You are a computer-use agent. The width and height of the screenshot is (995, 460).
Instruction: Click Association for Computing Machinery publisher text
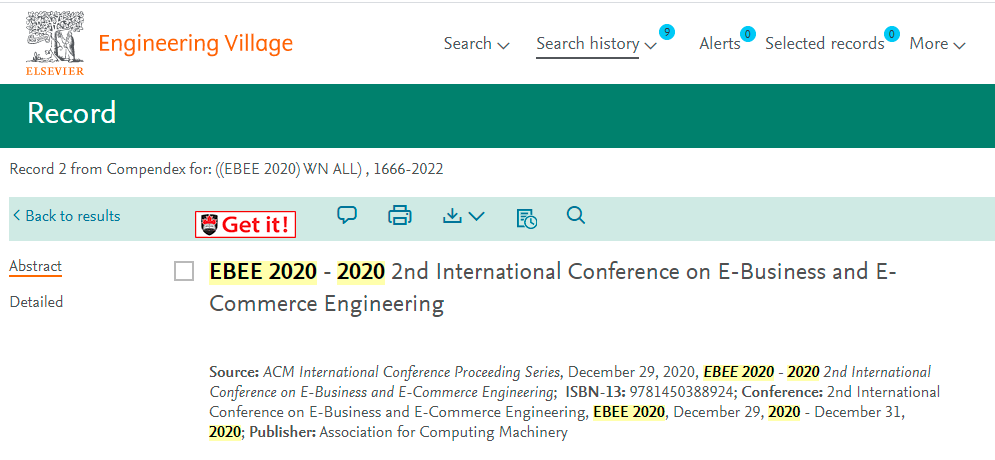coord(444,433)
